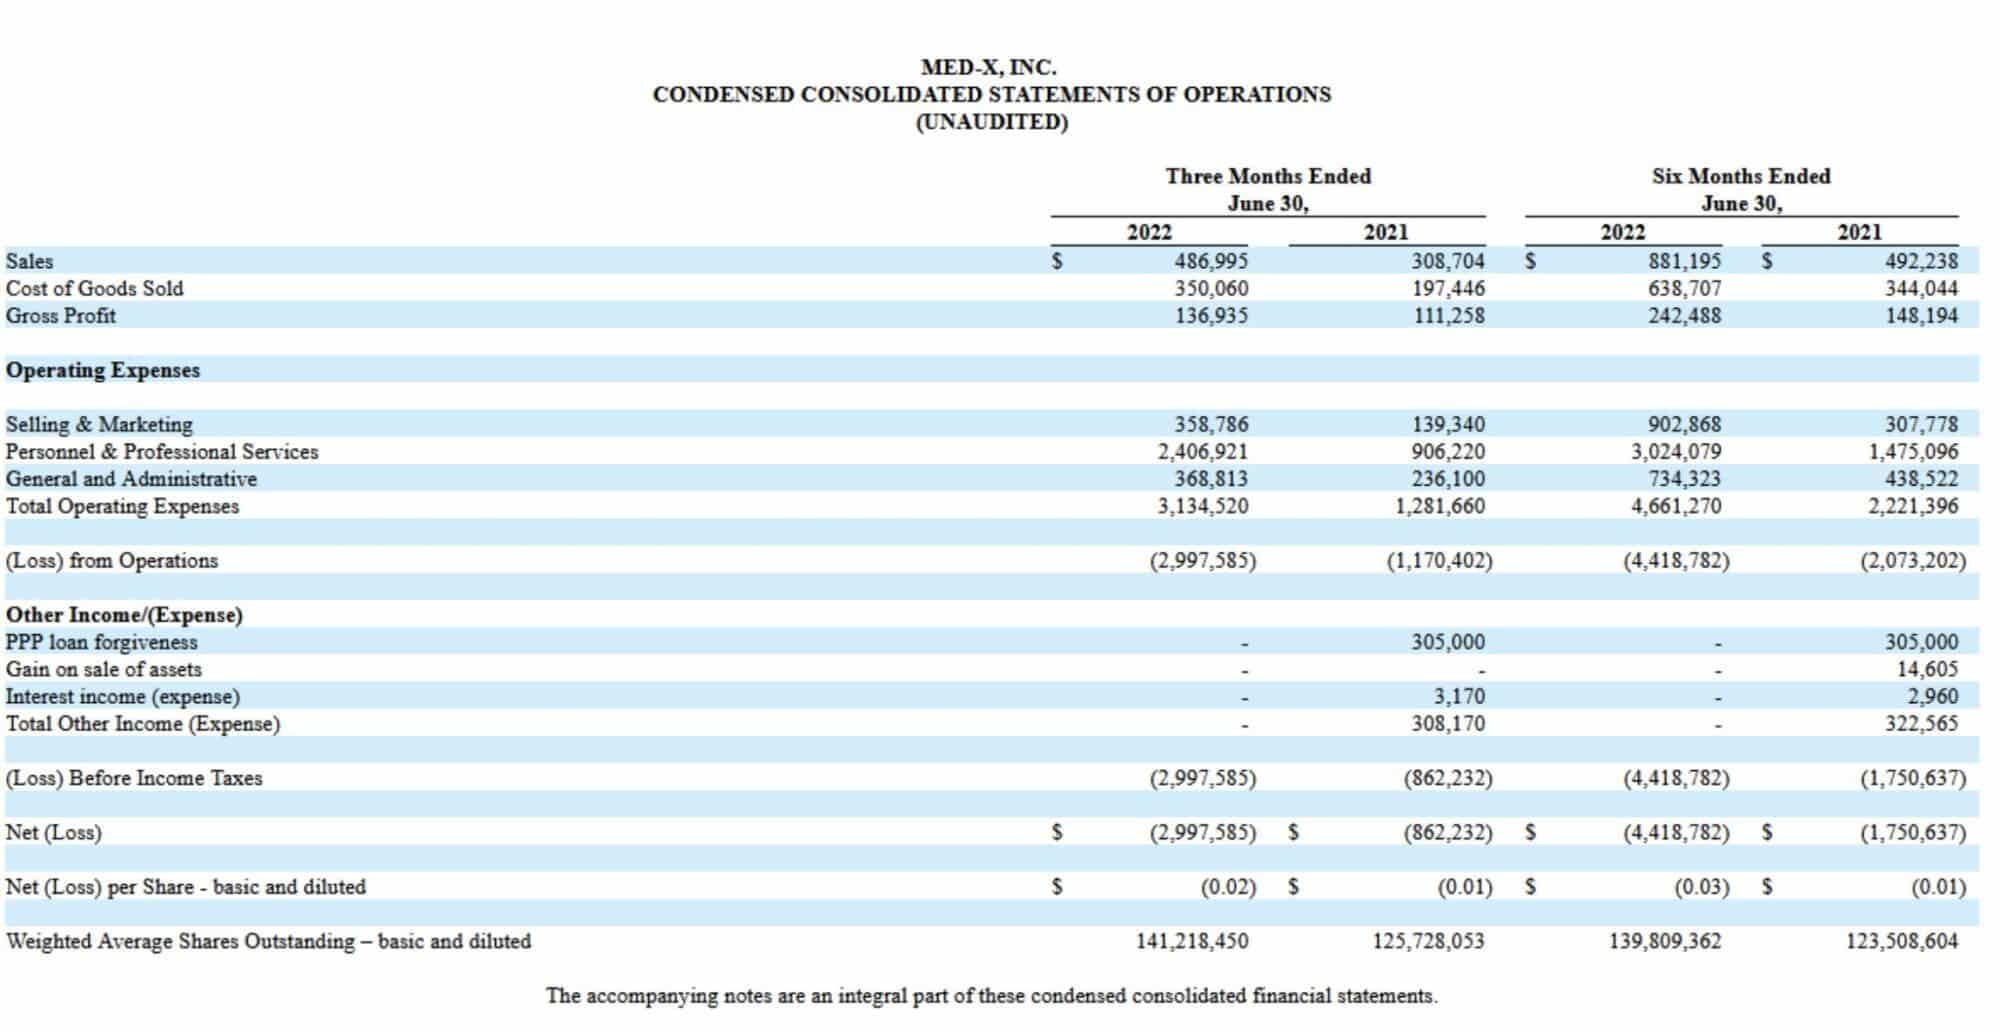The image size is (2000, 1032).
Task: Select the 'Gross Profit' row label
Action: (60, 315)
